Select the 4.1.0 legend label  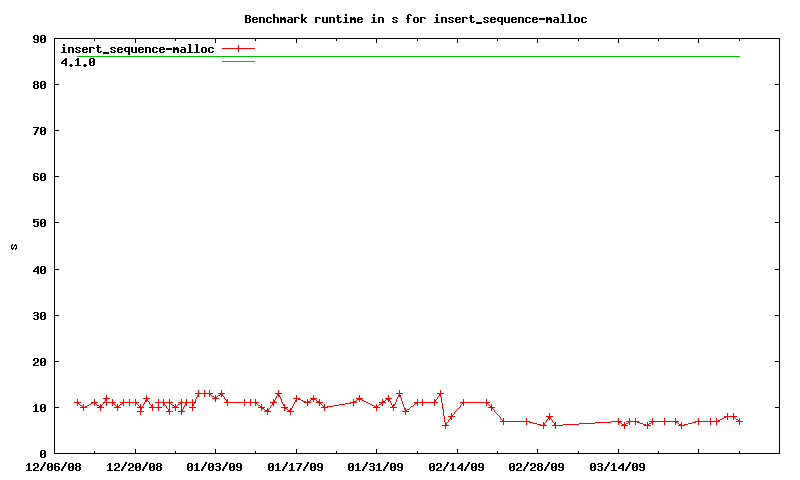coord(78,62)
